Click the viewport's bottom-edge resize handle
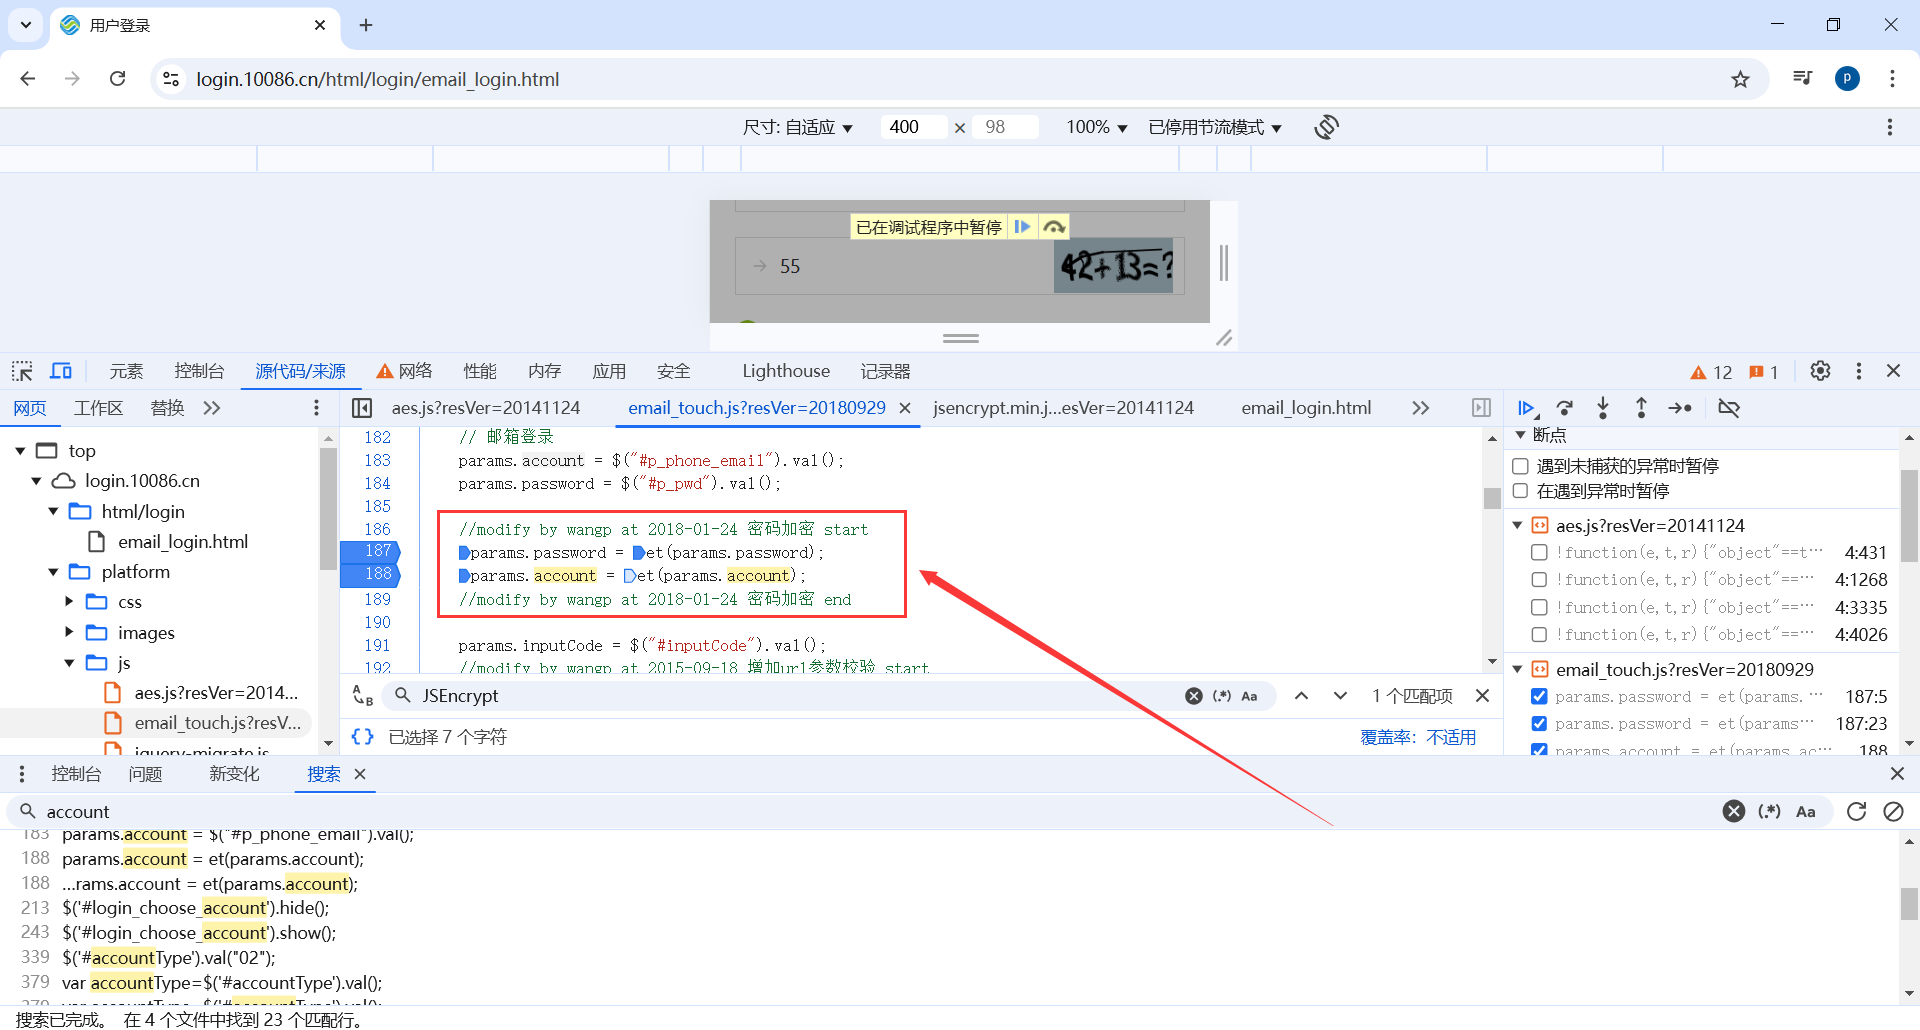The image size is (1920, 1030). [x=960, y=338]
